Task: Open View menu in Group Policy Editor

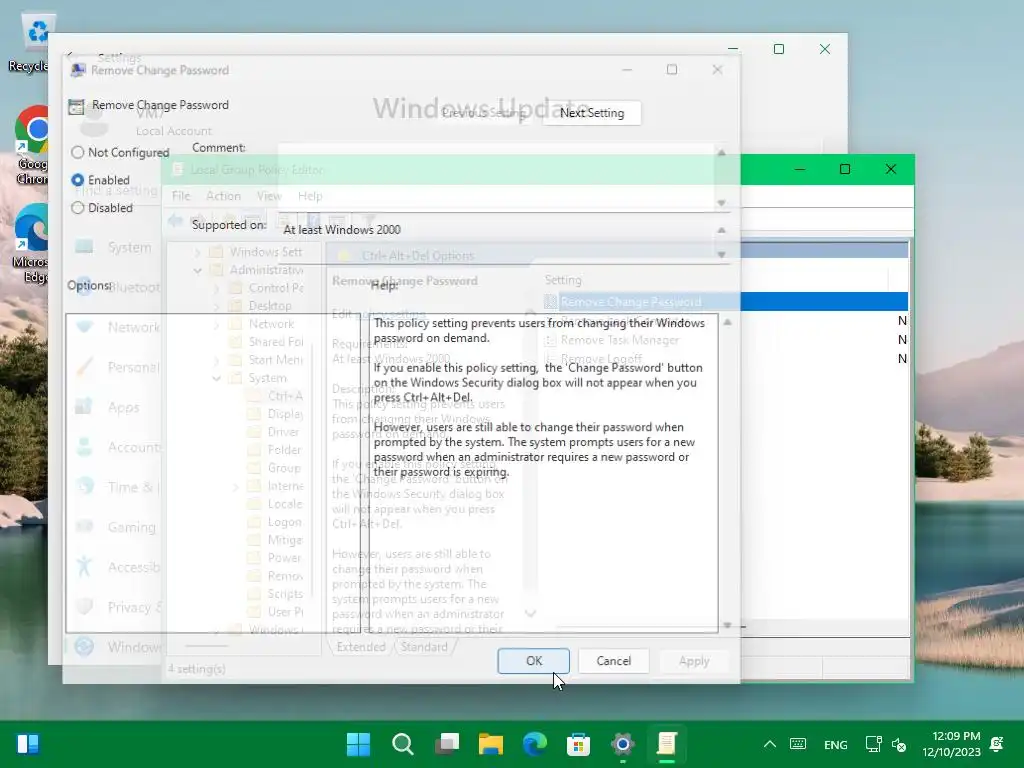Action: [x=268, y=196]
